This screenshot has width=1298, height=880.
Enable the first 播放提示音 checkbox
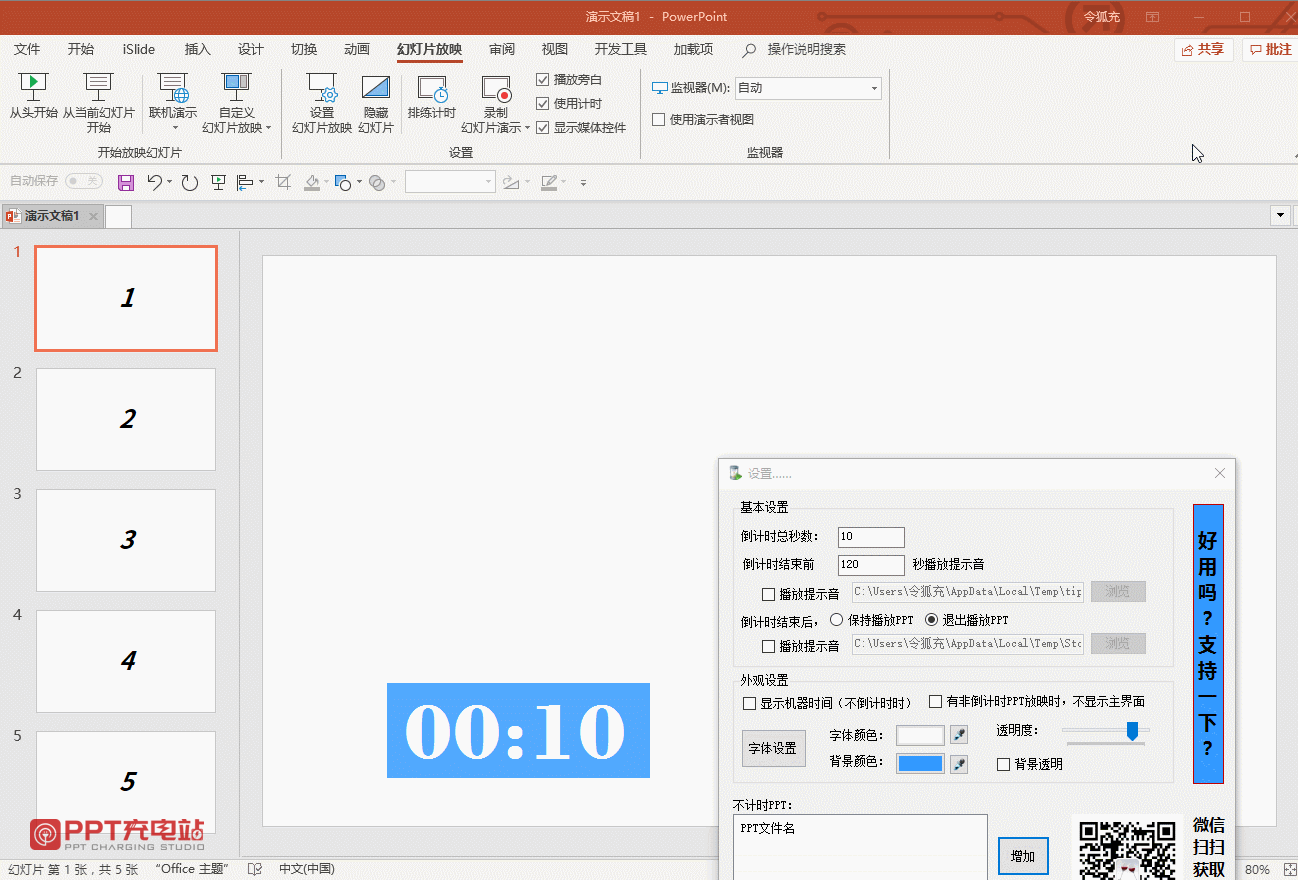coord(769,593)
